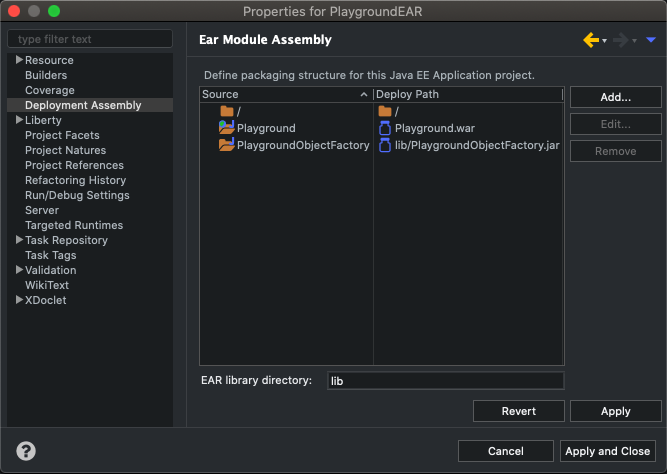The height and width of the screenshot is (474, 667).
Task: Expand the Liberty tree node
Action: 19,120
